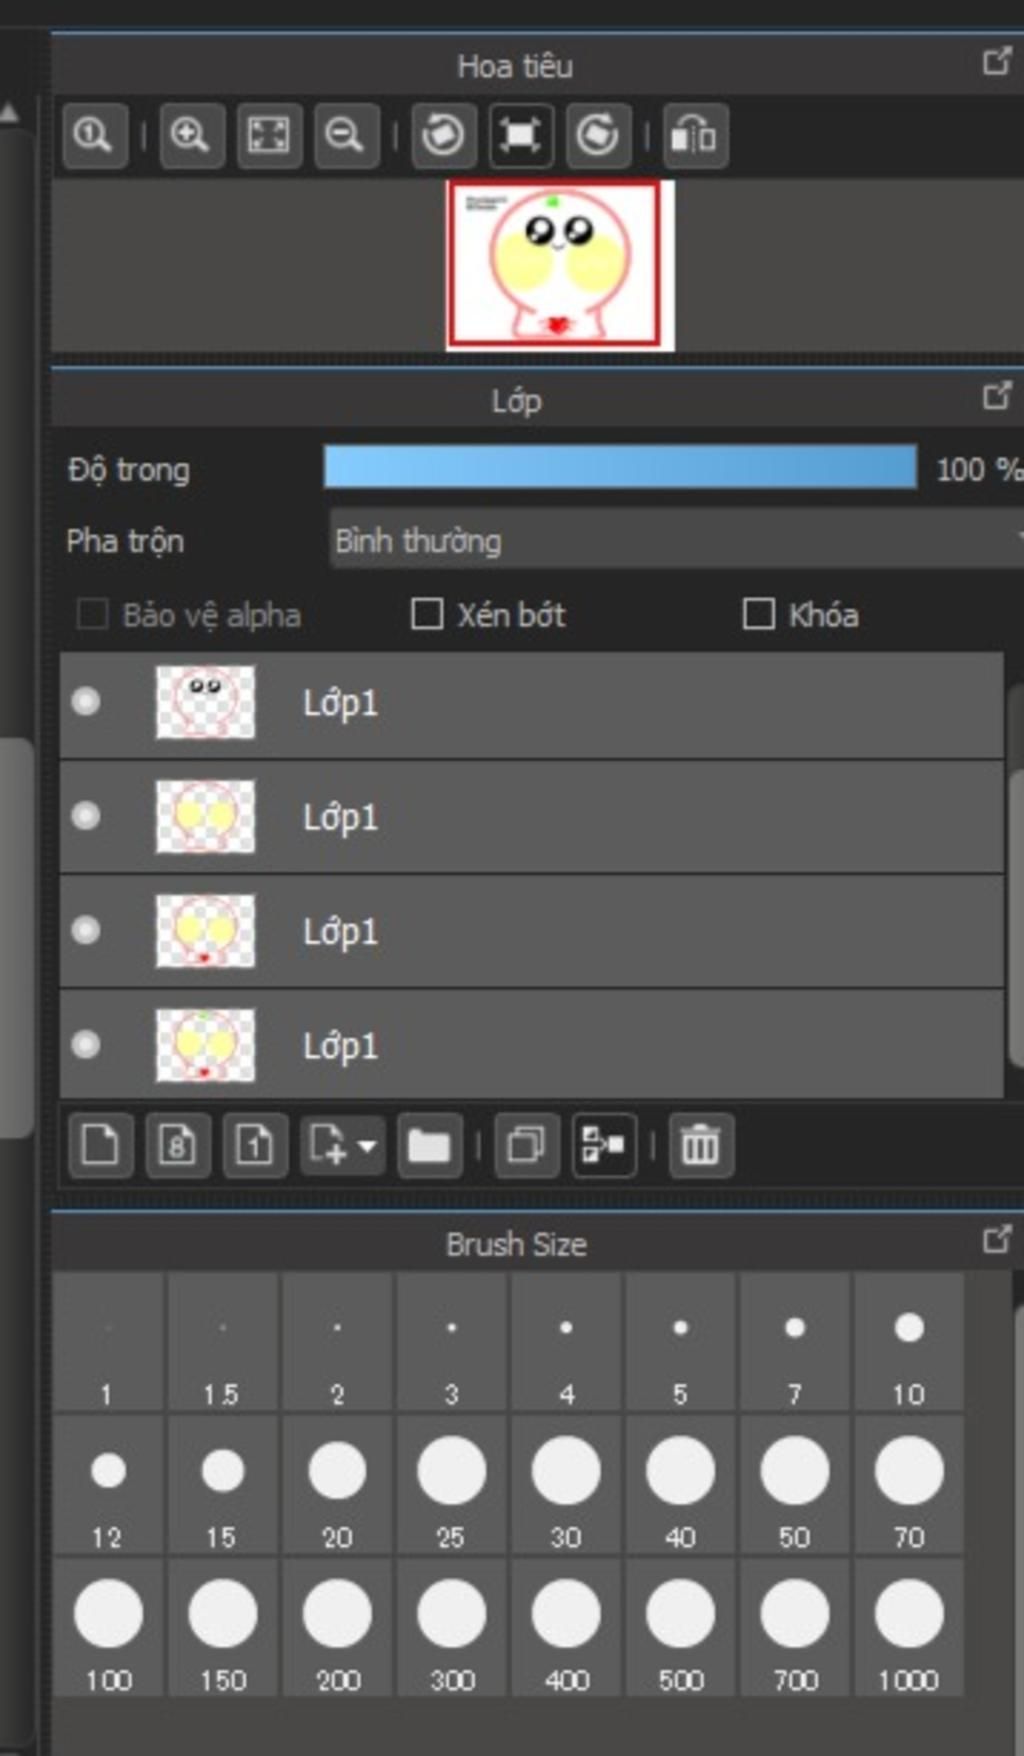This screenshot has height=1756, width=1024.
Task: Click the duplicate layer icon
Action: click(526, 1145)
